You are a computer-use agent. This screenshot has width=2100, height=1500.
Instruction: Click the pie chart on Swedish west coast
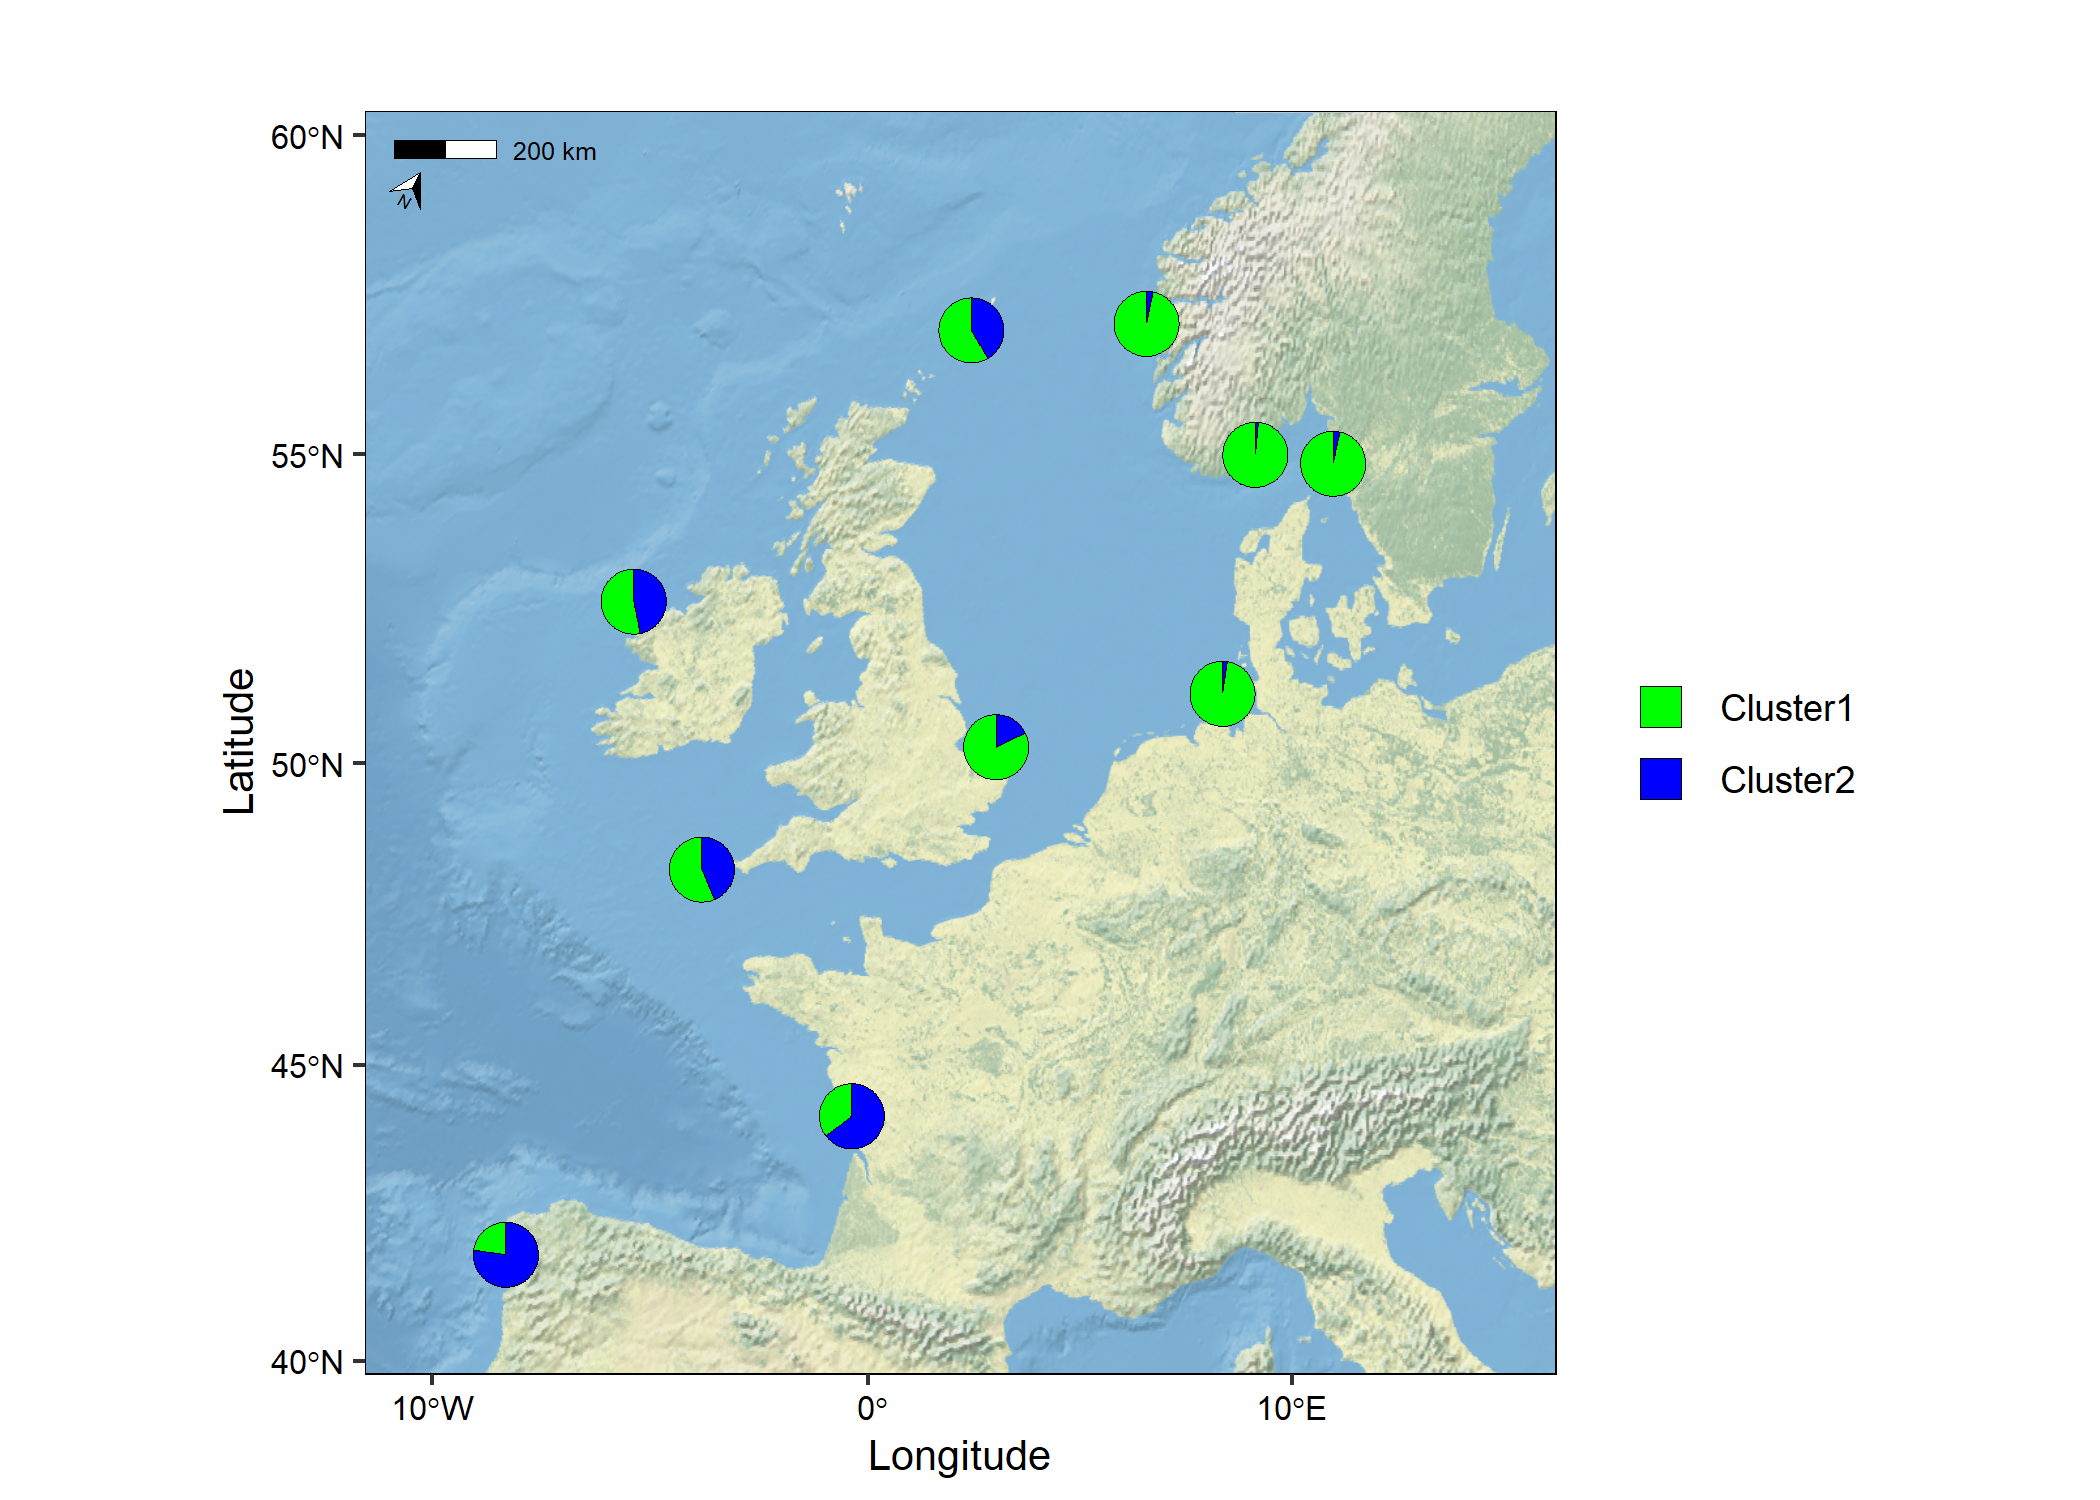pyautogui.click(x=1332, y=463)
